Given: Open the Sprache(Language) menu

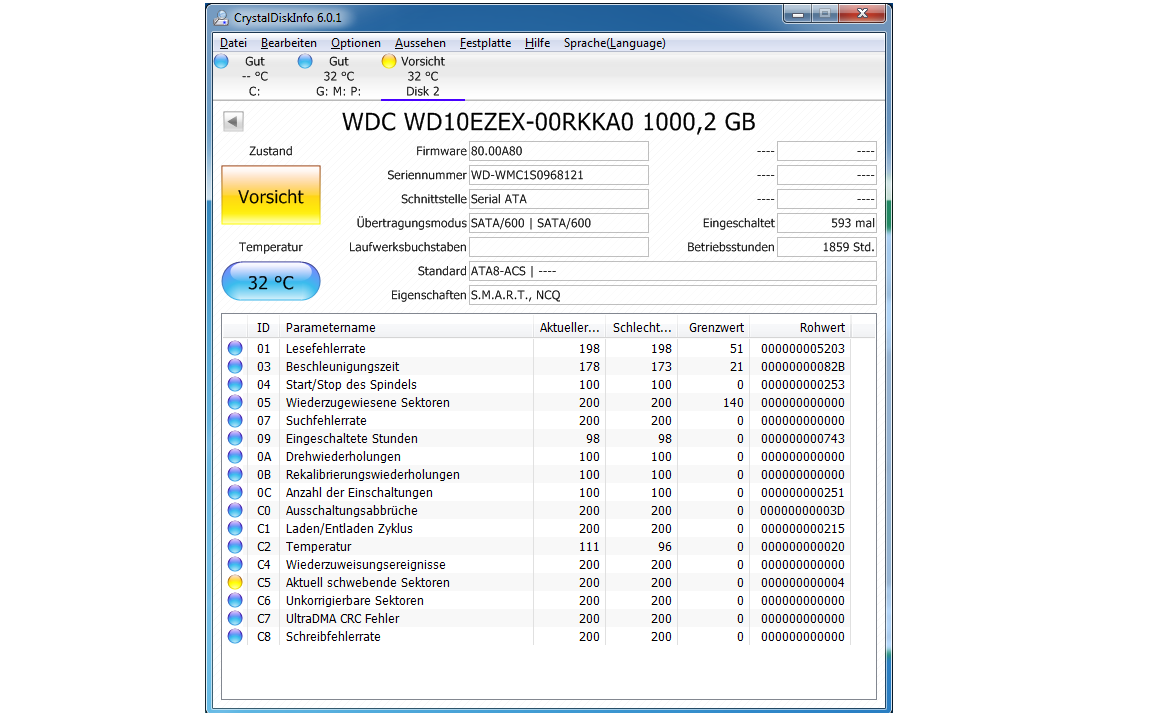Looking at the screenshot, I should pyautogui.click(x=615, y=43).
